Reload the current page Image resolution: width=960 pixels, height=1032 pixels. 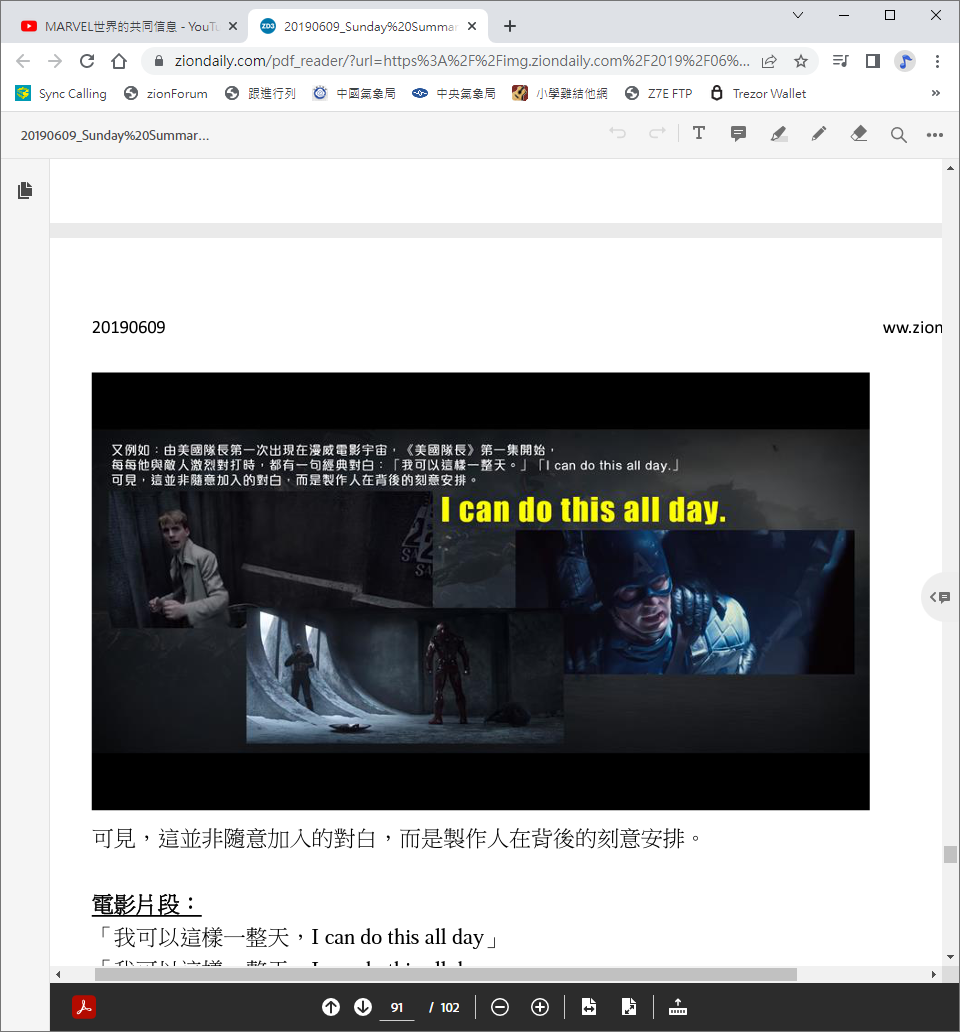pyautogui.click(x=87, y=61)
